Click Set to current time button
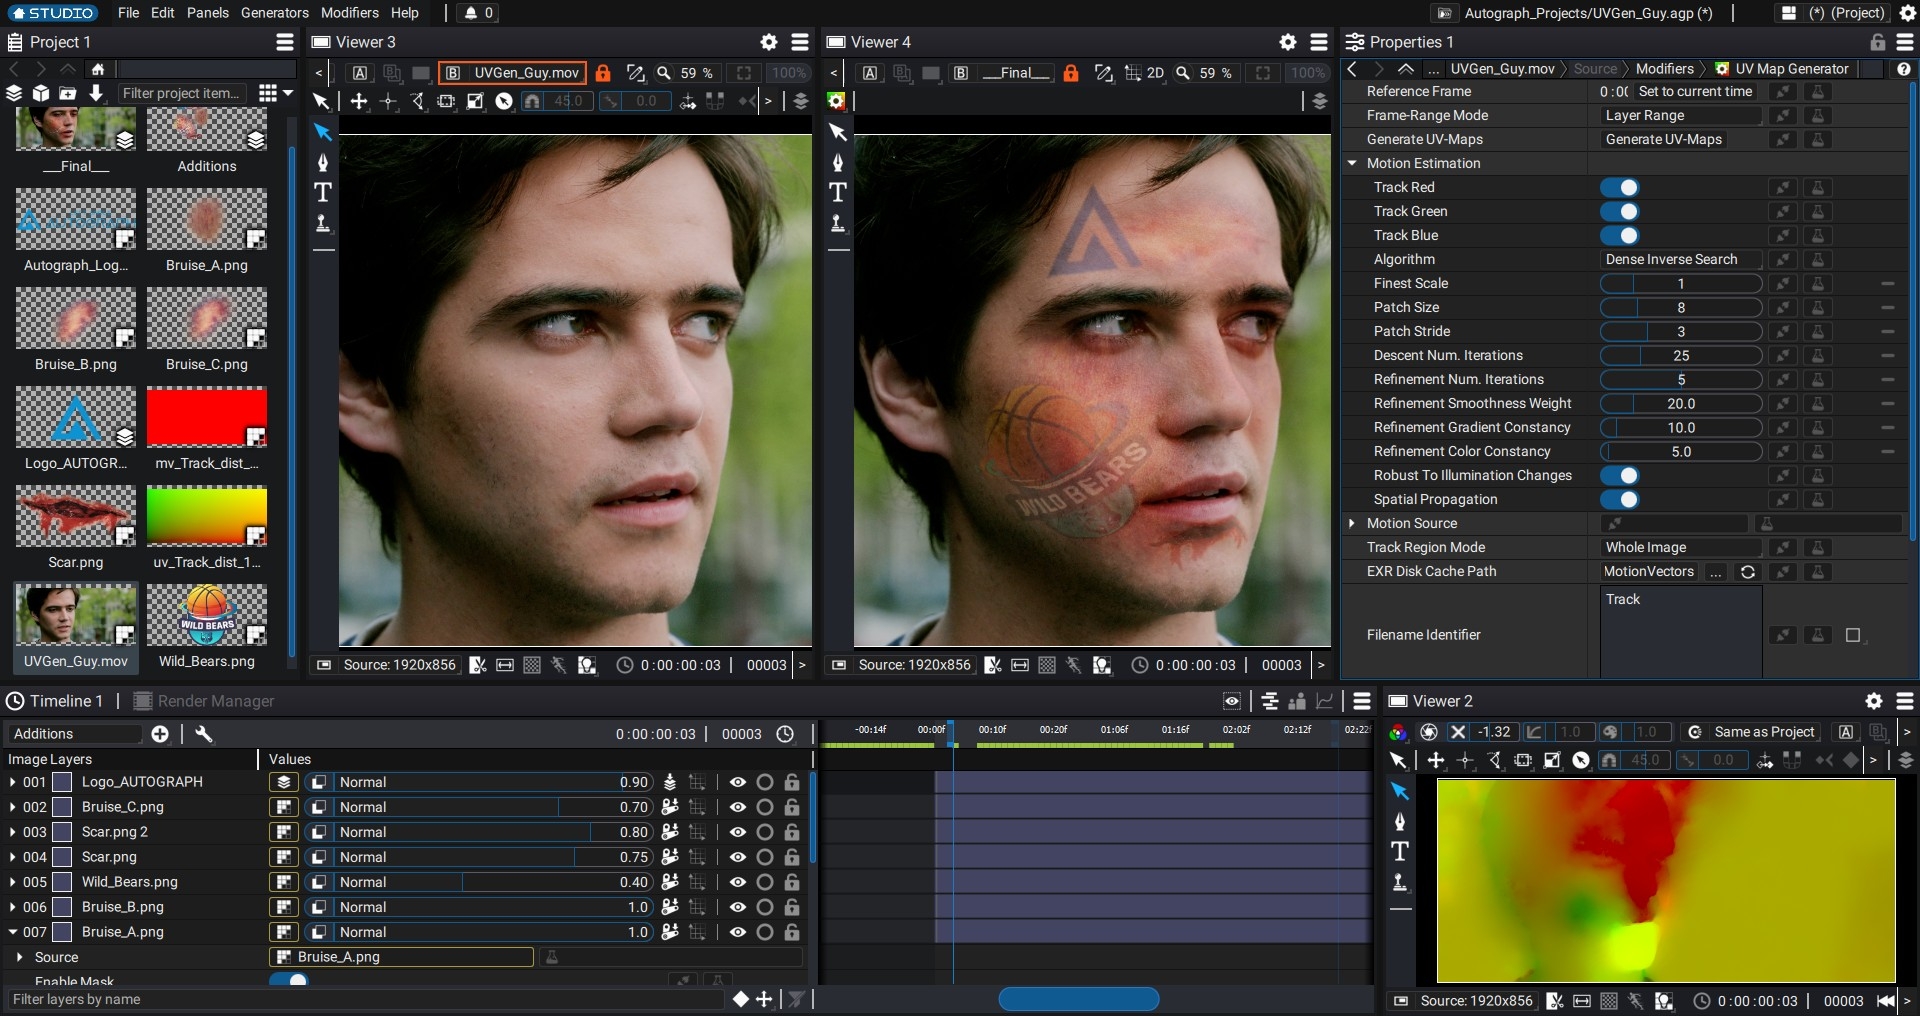 pyautogui.click(x=1694, y=92)
